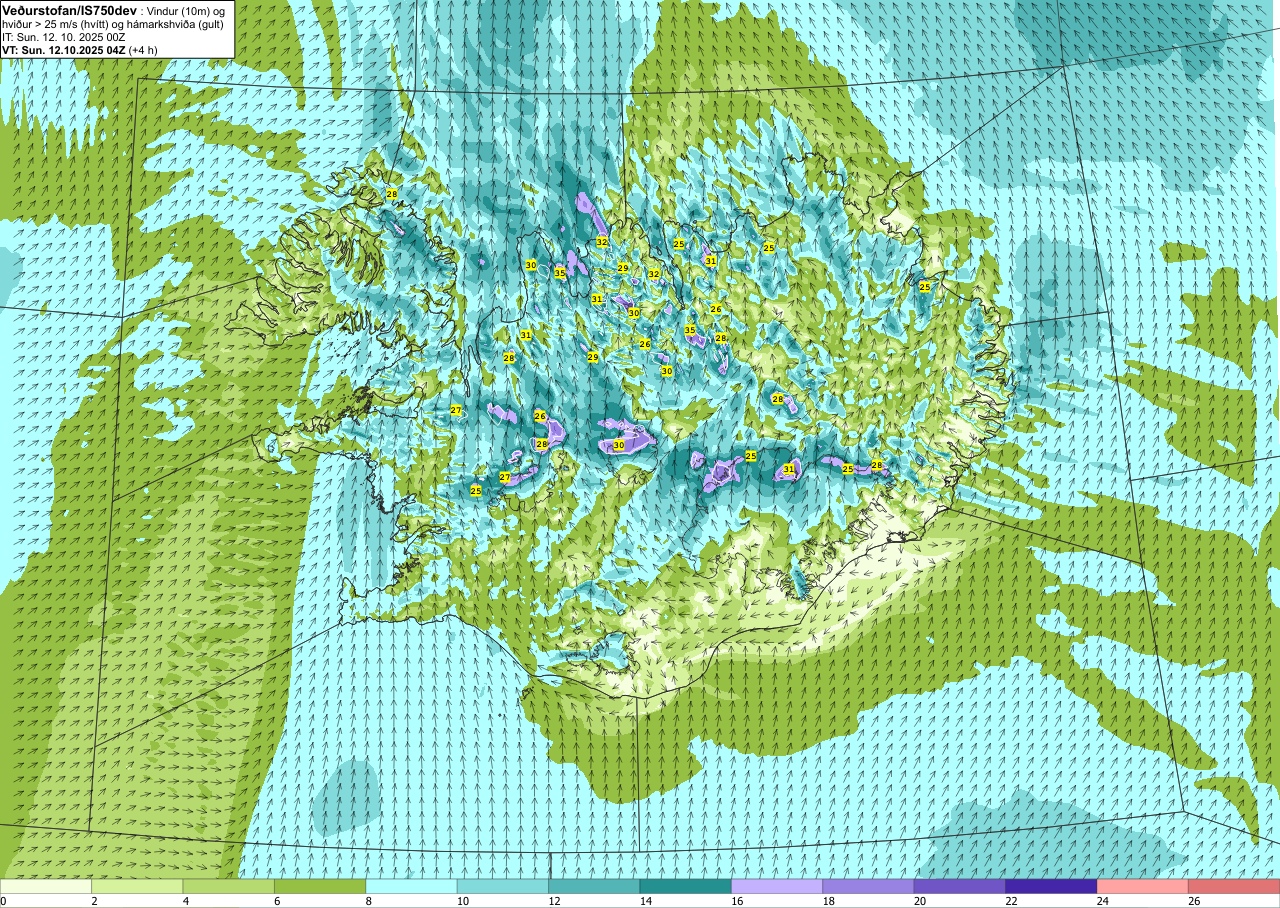
Task: Select the 6–8 m/s olive green legend swatch
Action: (320, 886)
